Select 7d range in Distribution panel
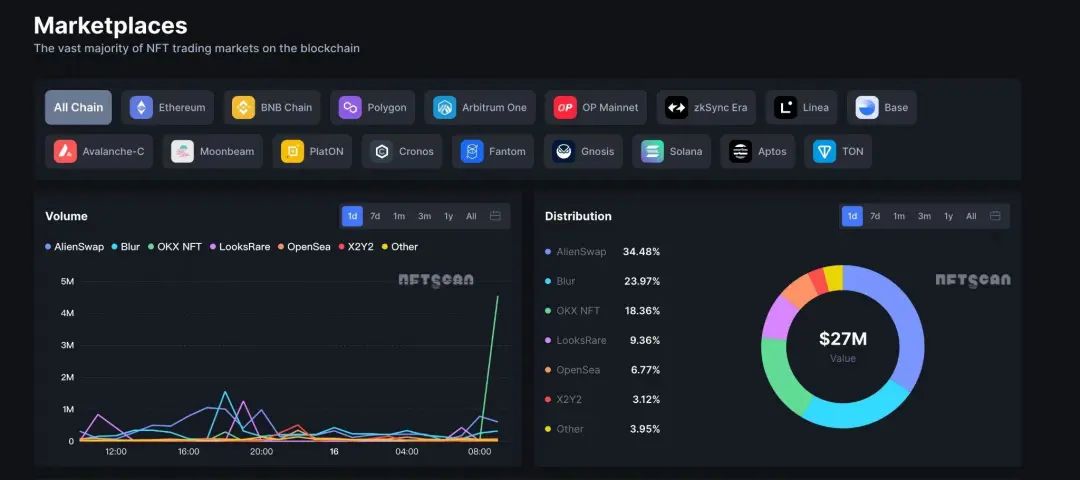Image resolution: width=1080 pixels, height=480 pixels. 875,216
